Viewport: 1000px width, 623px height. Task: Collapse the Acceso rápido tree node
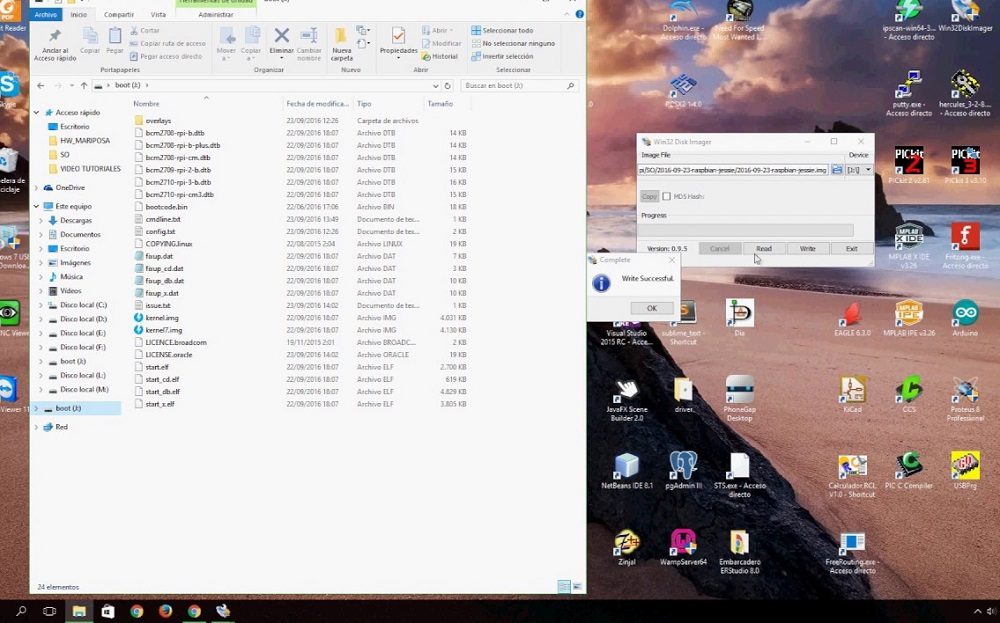36,113
